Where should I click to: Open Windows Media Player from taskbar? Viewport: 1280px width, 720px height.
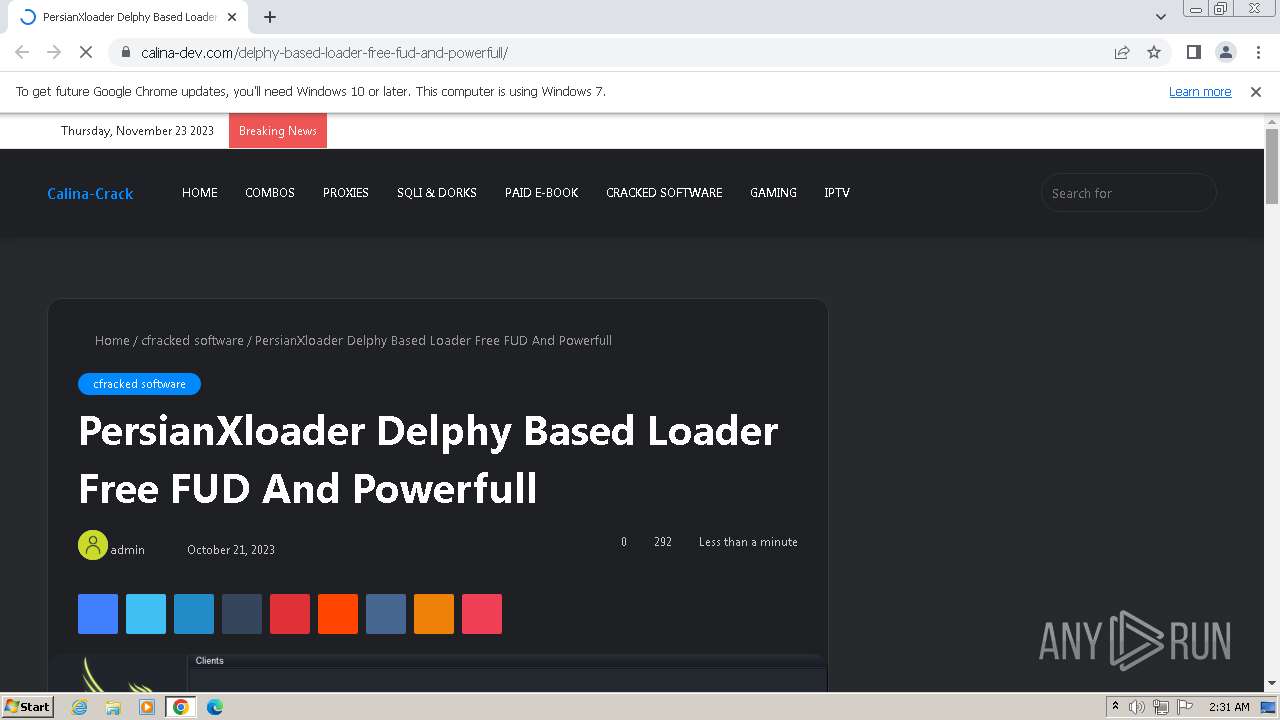(147, 707)
